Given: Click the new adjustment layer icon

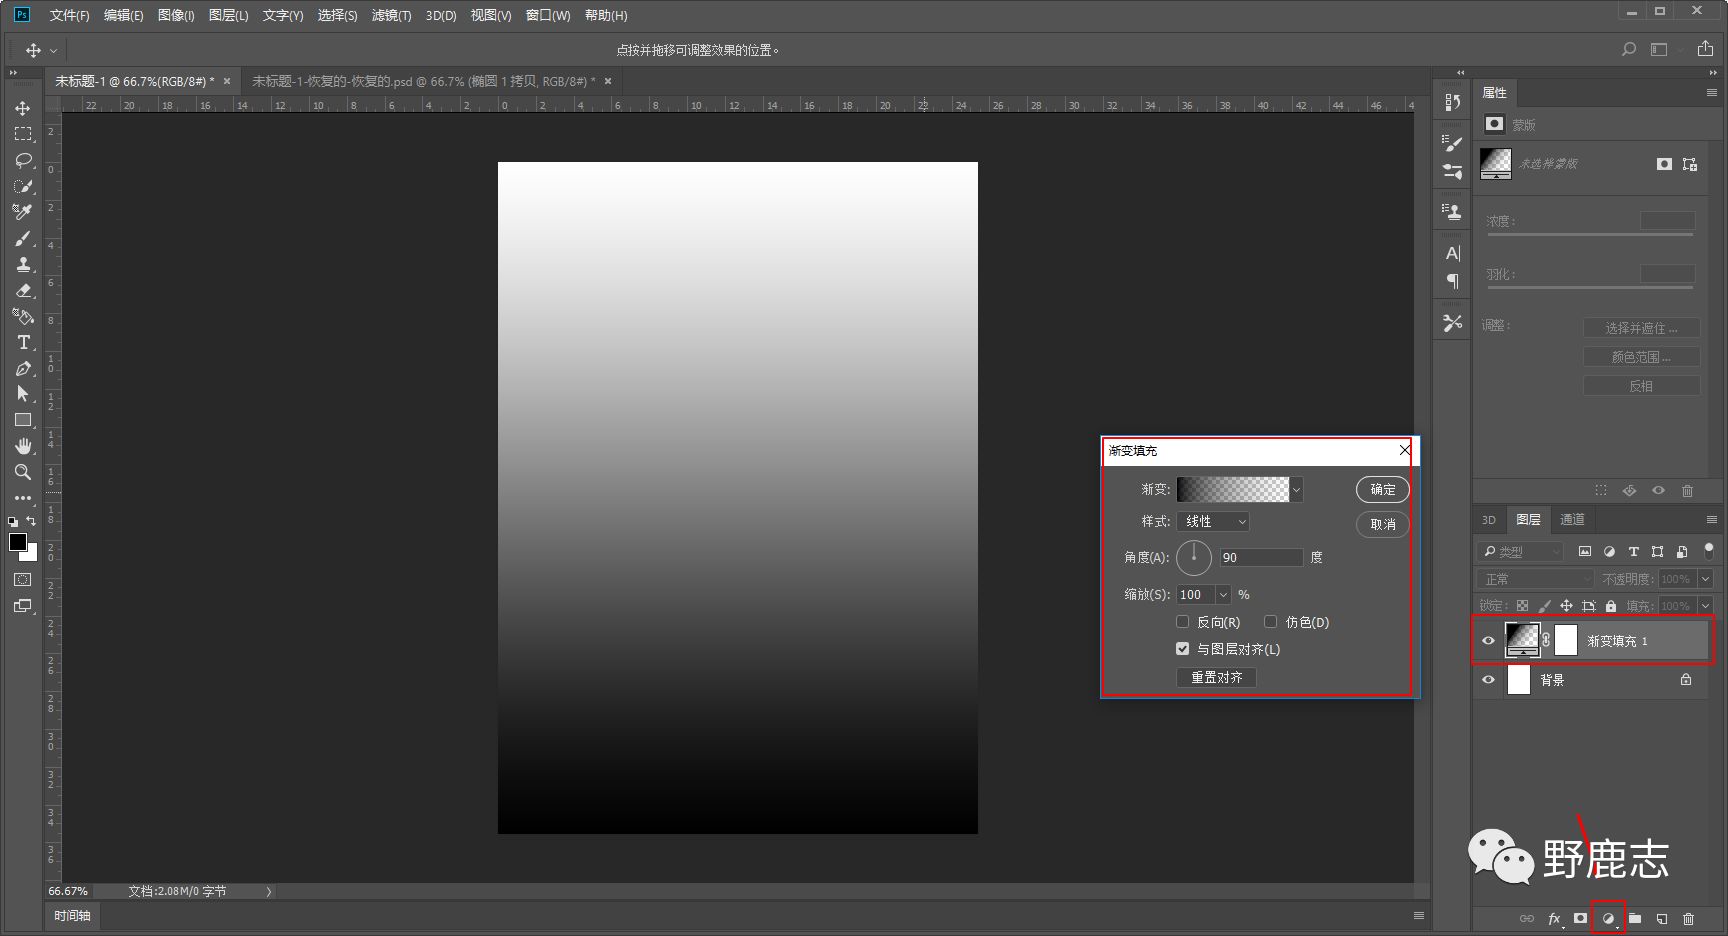Looking at the screenshot, I should [1608, 918].
